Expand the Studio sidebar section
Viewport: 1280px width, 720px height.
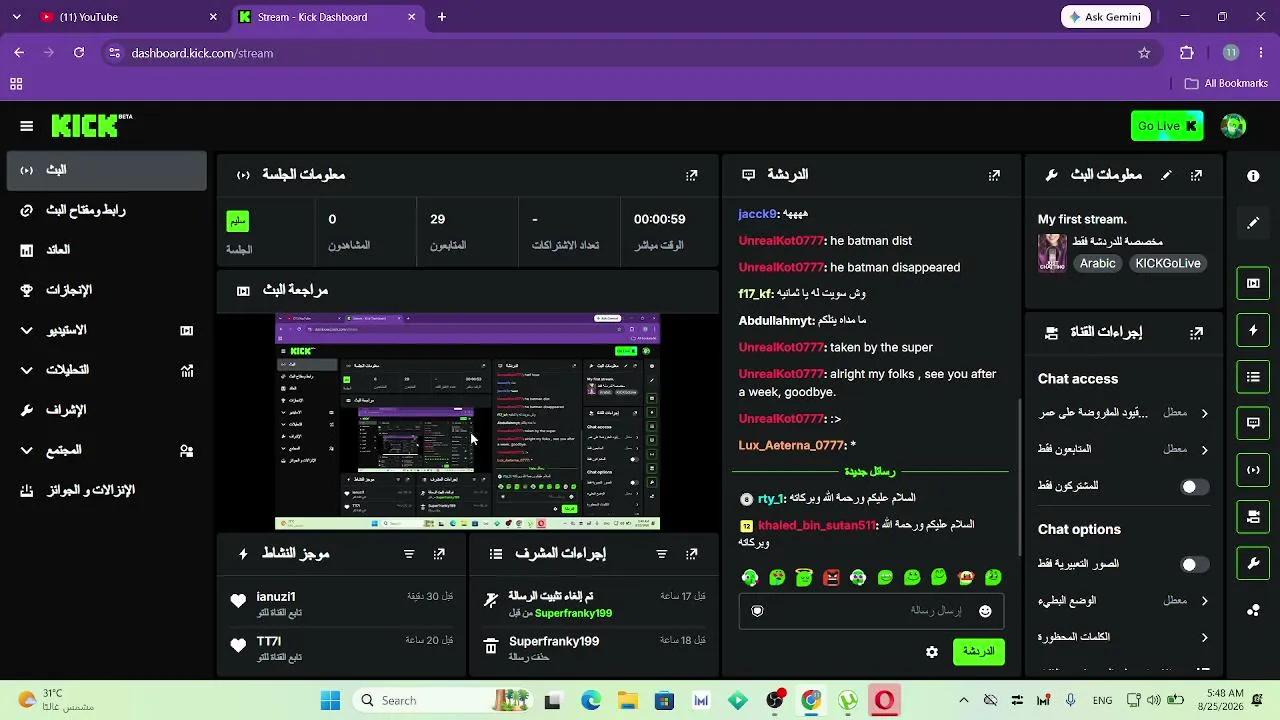point(106,330)
